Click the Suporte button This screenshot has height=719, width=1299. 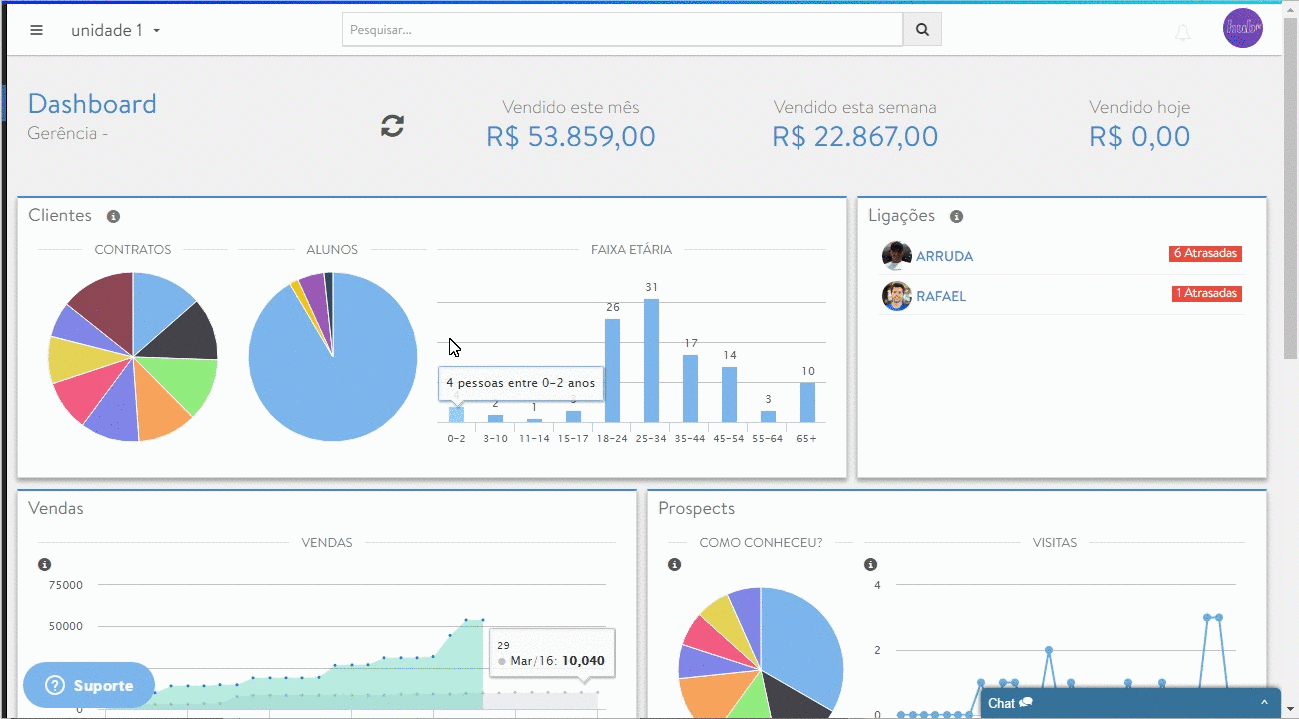pyautogui.click(x=89, y=685)
